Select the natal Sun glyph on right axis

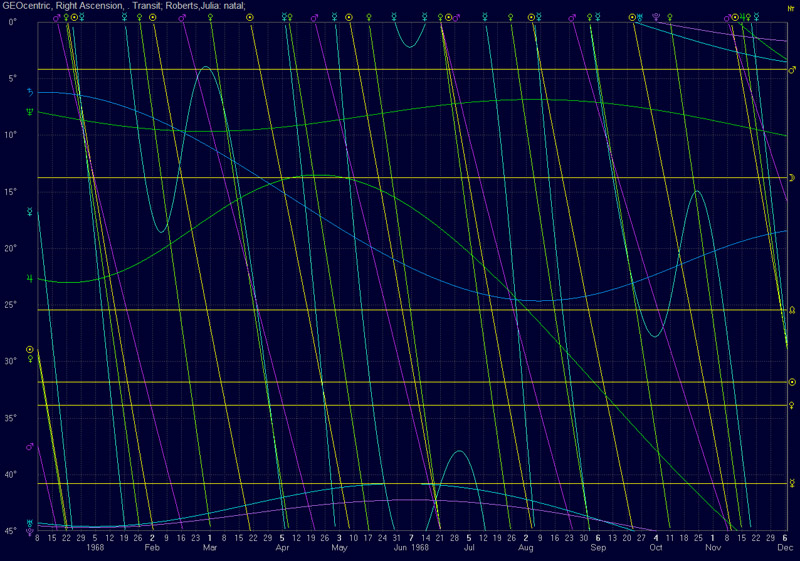coord(792,382)
